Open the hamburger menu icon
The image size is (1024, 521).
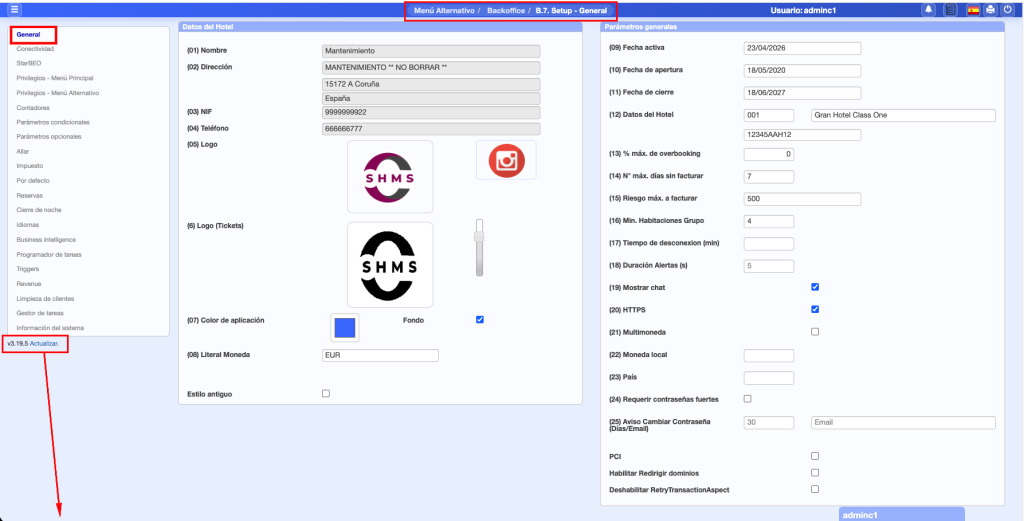point(14,10)
